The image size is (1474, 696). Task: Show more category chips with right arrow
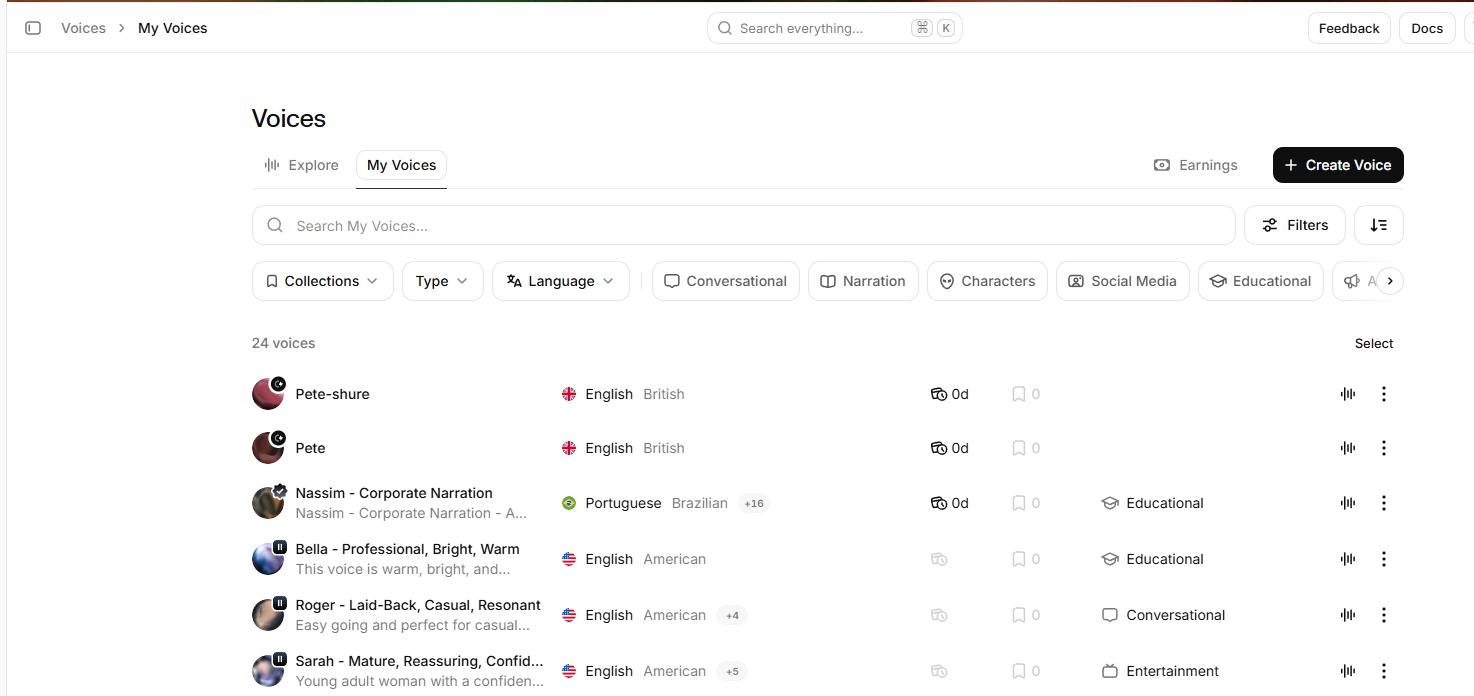(1390, 281)
